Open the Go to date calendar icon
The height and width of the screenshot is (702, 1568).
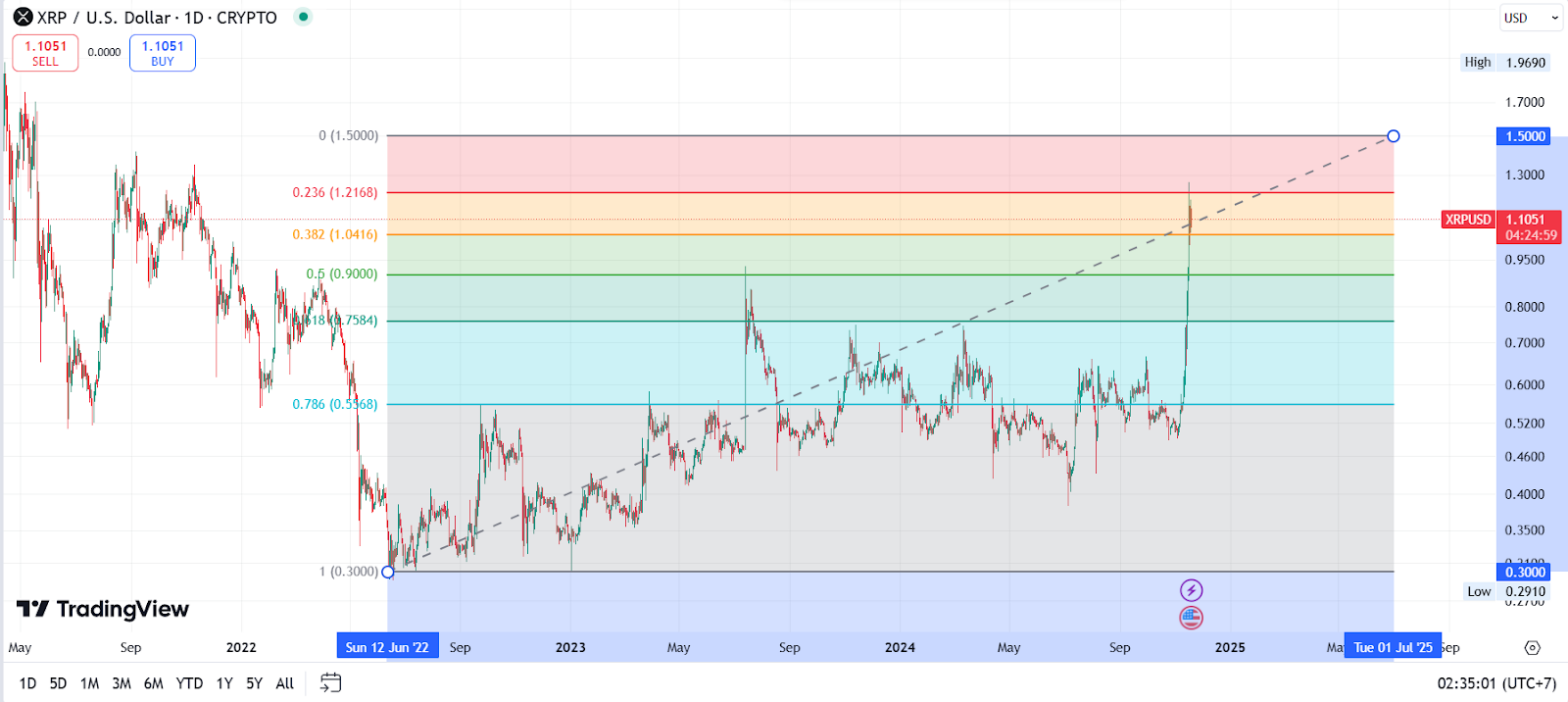coord(331,683)
